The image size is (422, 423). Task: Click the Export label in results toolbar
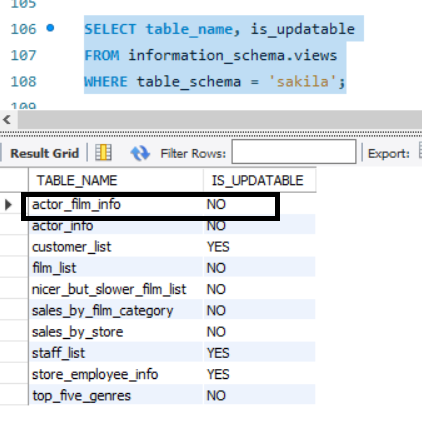coord(389,154)
